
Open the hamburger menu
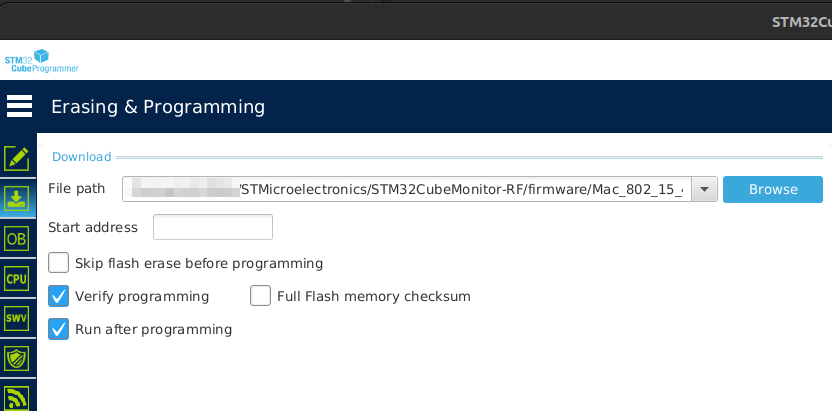pyautogui.click(x=19, y=106)
